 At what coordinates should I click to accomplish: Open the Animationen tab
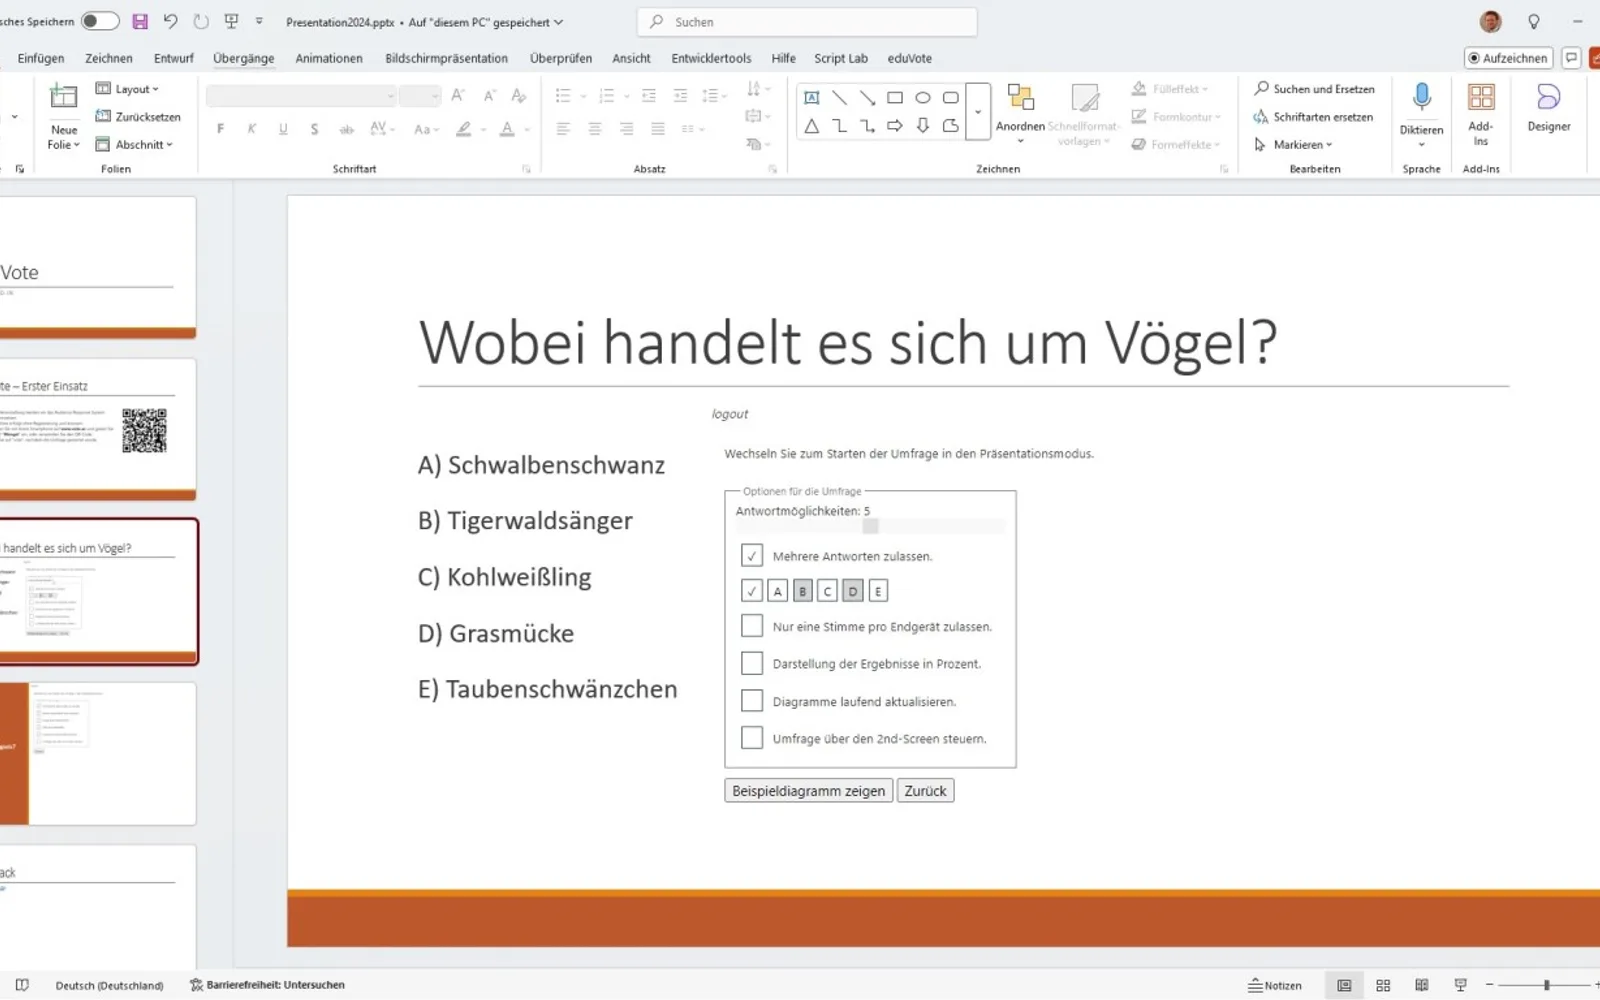pyautogui.click(x=329, y=58)
